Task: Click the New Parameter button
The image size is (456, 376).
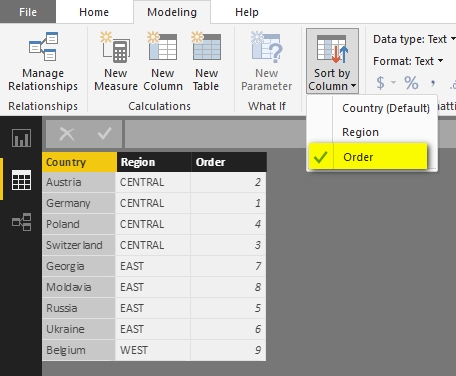Action: click(267, 62)
